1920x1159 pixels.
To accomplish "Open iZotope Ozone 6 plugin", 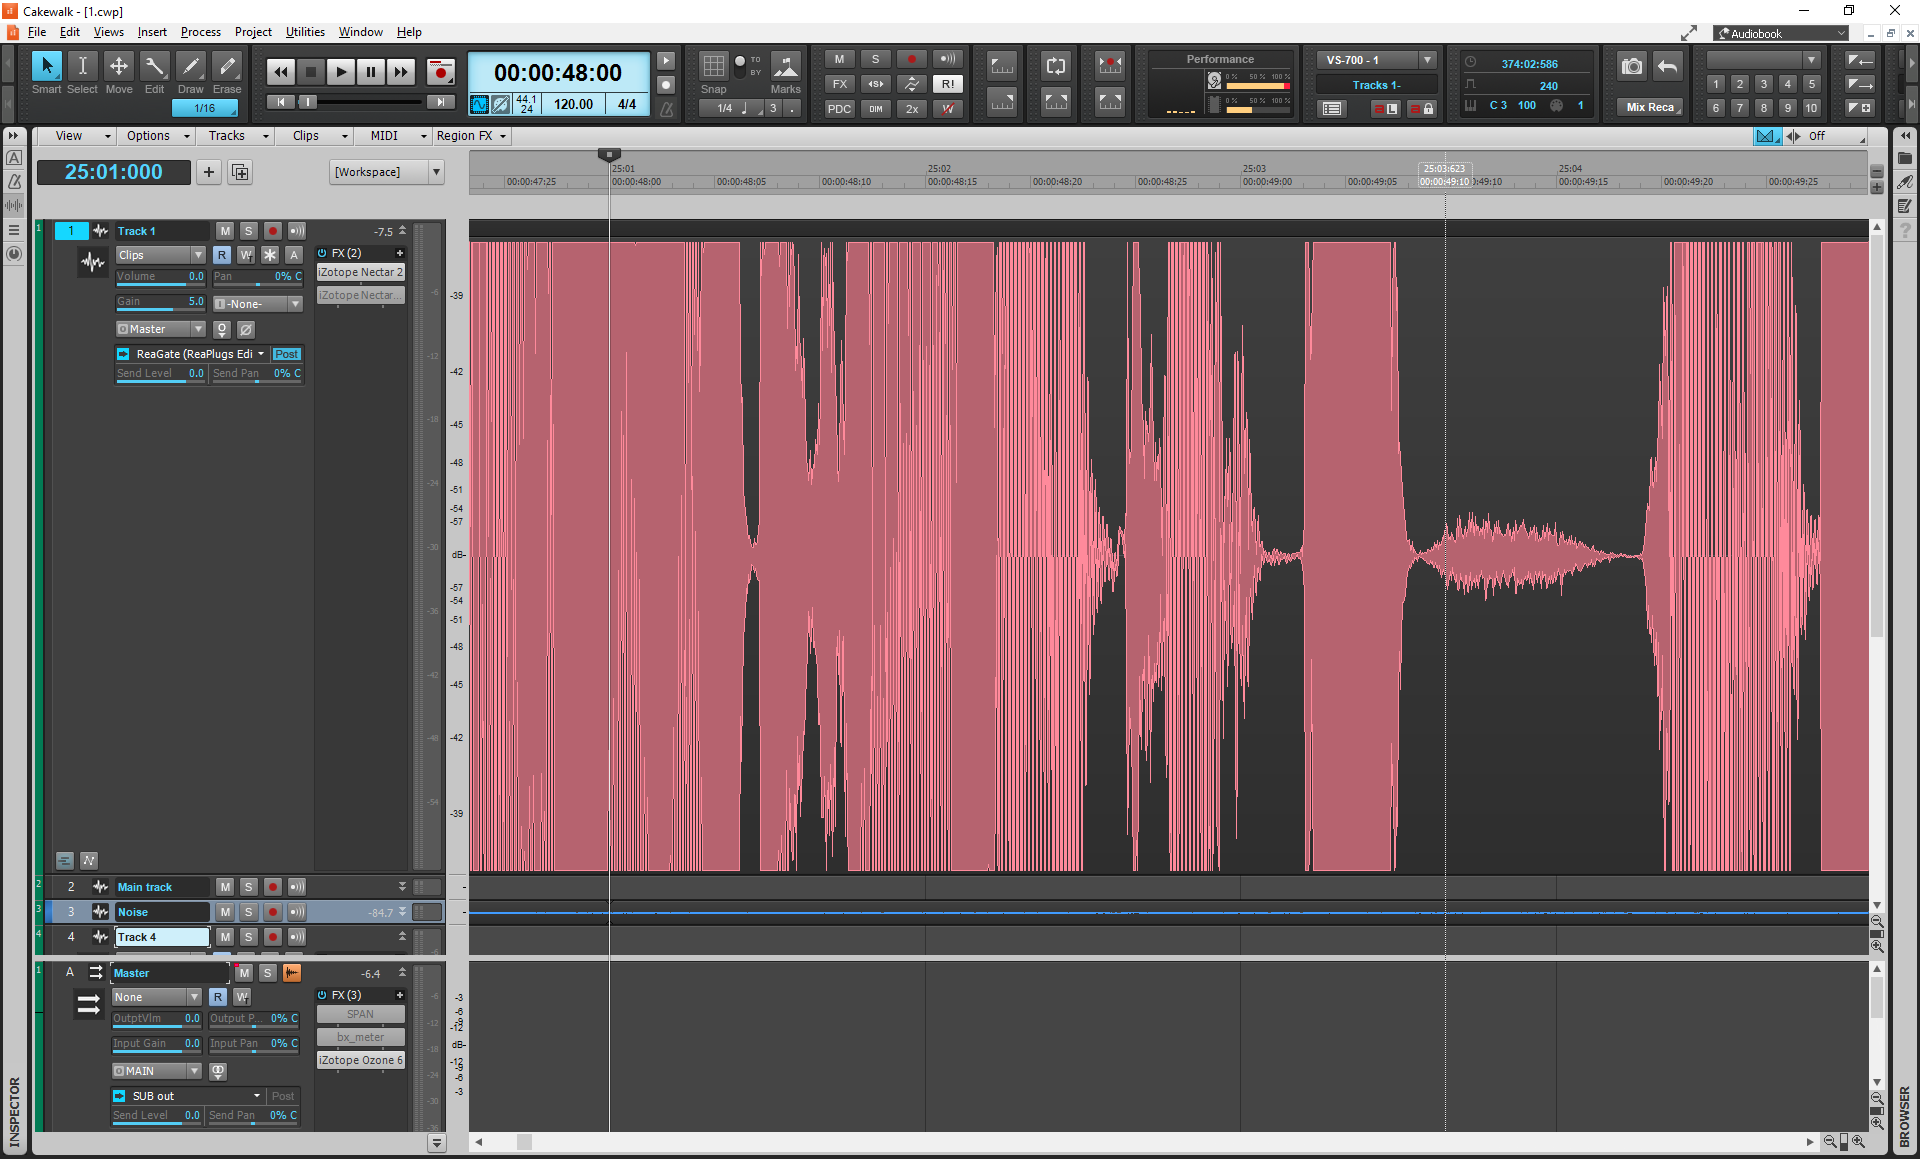I will click(361, 1060).
